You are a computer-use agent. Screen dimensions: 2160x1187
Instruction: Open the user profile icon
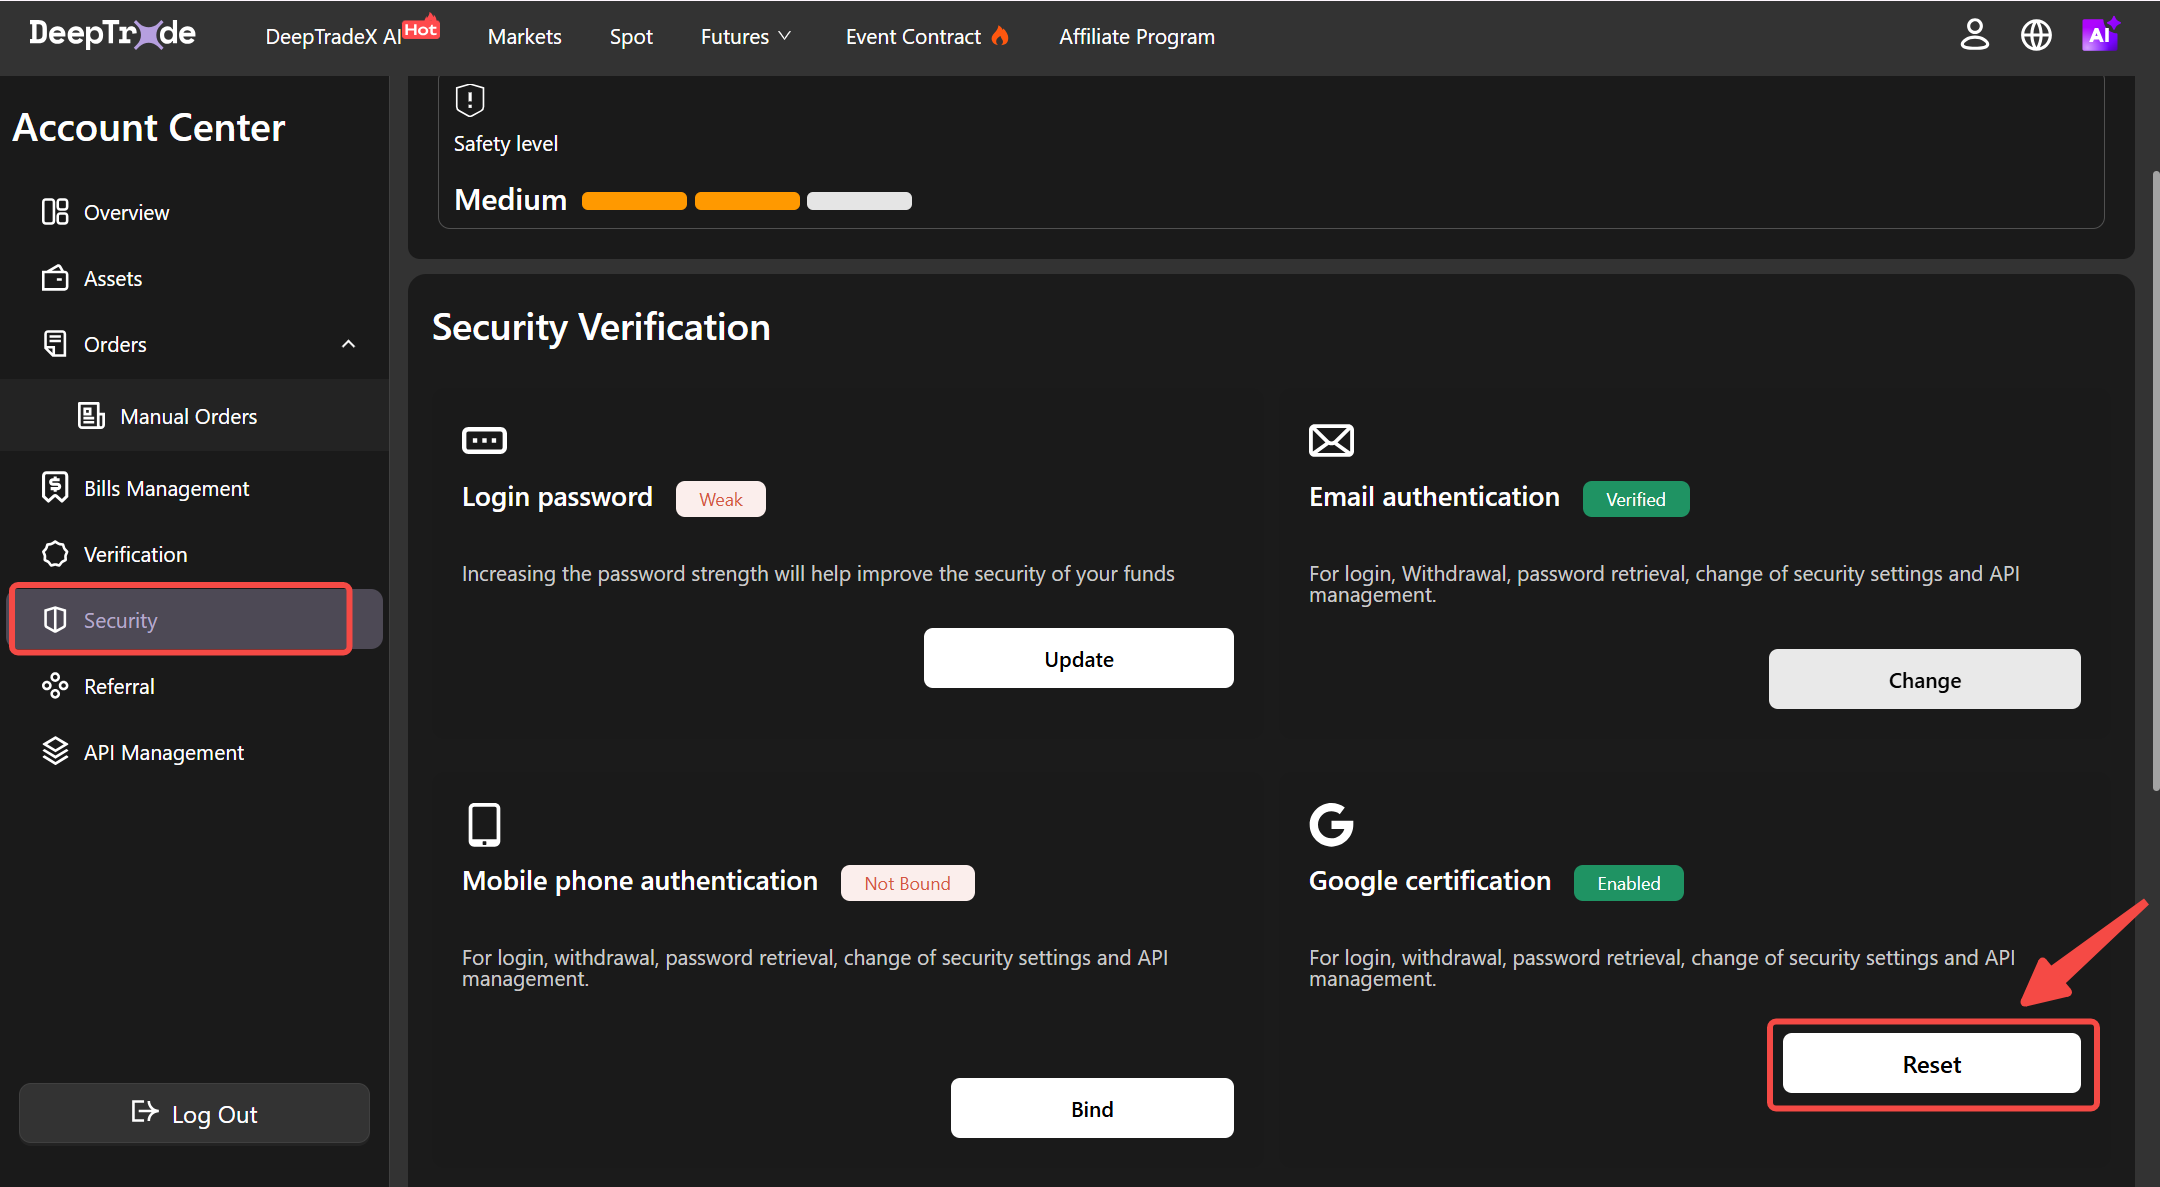[1974, 35]
